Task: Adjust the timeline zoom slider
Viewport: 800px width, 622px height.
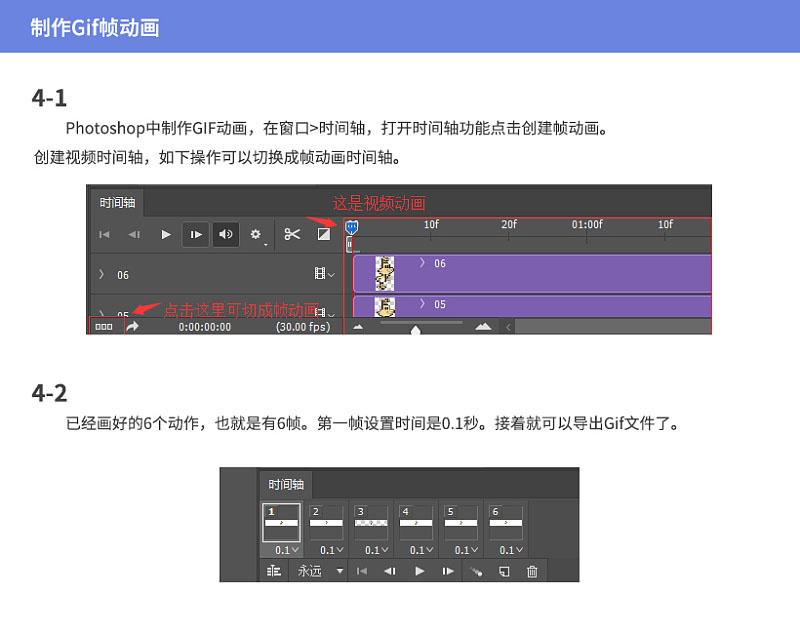Action: point(416,330)
